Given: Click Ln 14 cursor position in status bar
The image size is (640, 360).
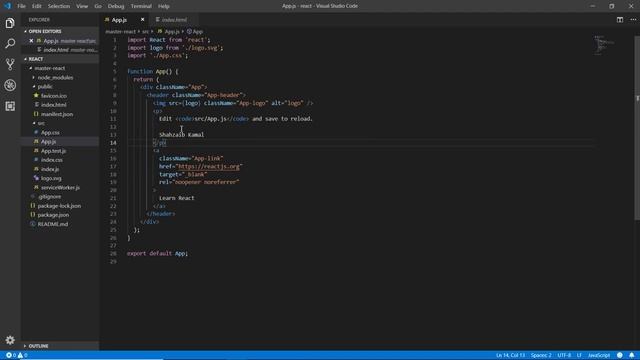Looking at the screenshot, I should pyautogui.click(x=510, y=355).
